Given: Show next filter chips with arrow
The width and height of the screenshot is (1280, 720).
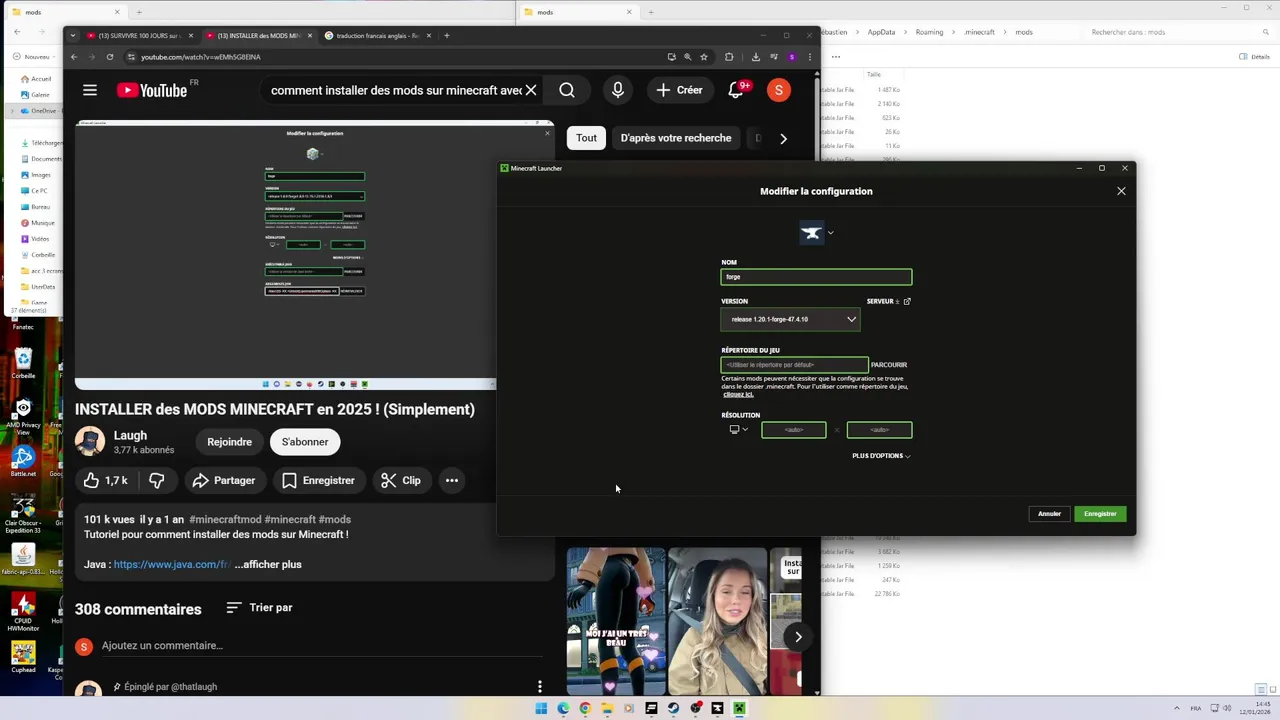Looking at the screenshot, I should 783,138.
